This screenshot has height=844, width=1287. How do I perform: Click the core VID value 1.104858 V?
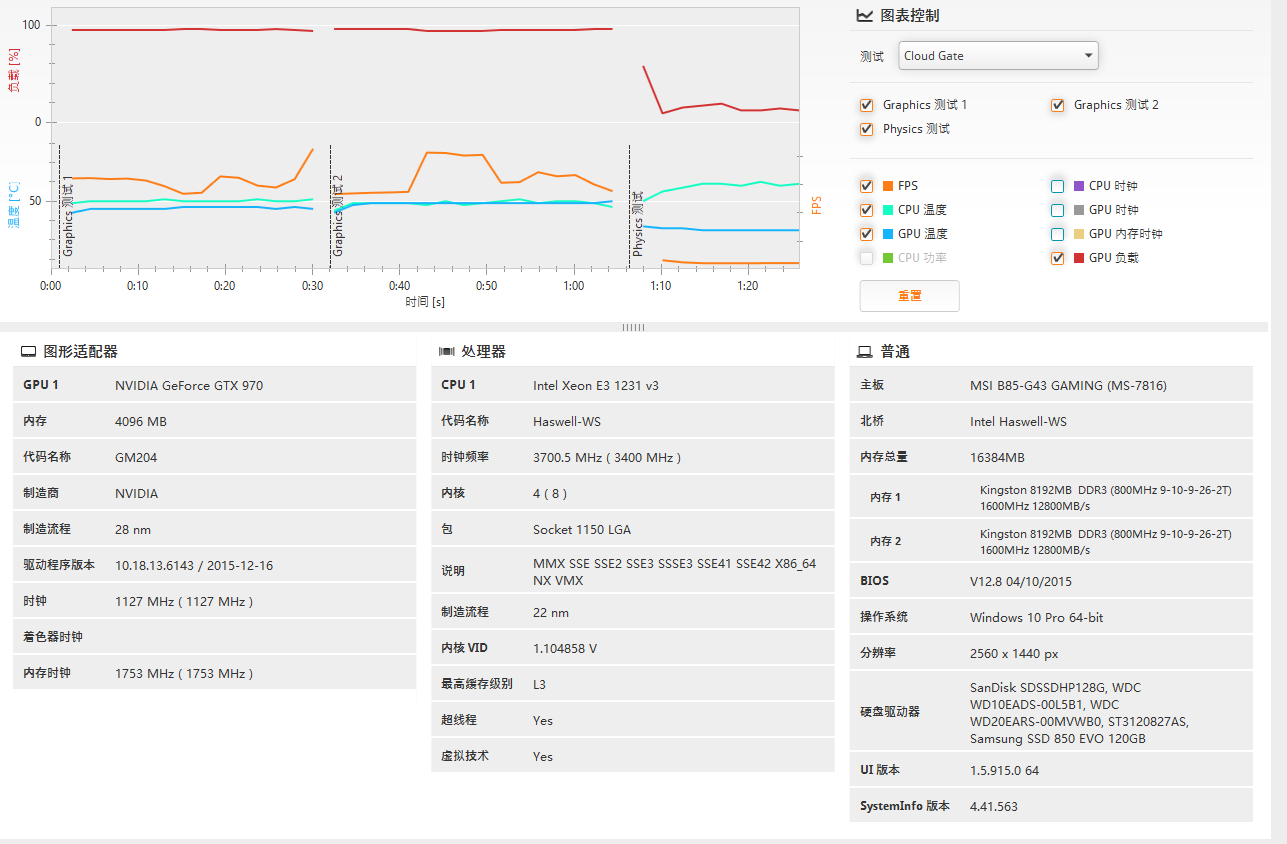(x=565, y=648)
